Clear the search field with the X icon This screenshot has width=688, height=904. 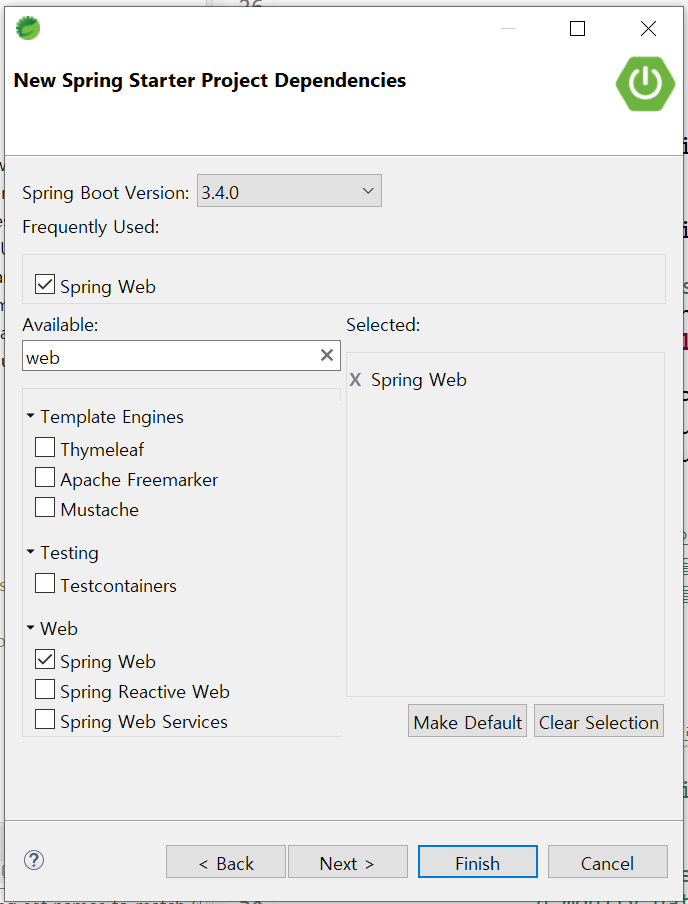point(327,356)
